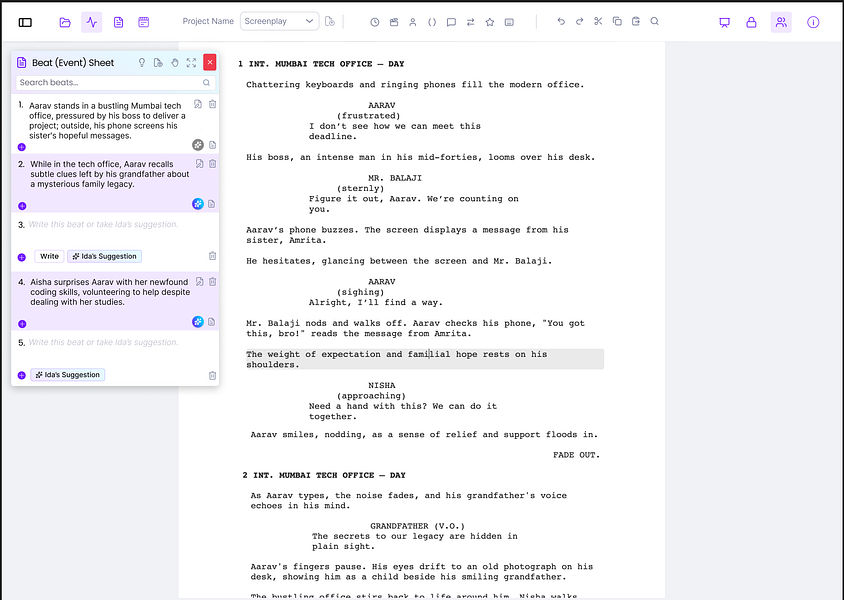Click blue Ida AI icon on beat 4

point(198,321)
